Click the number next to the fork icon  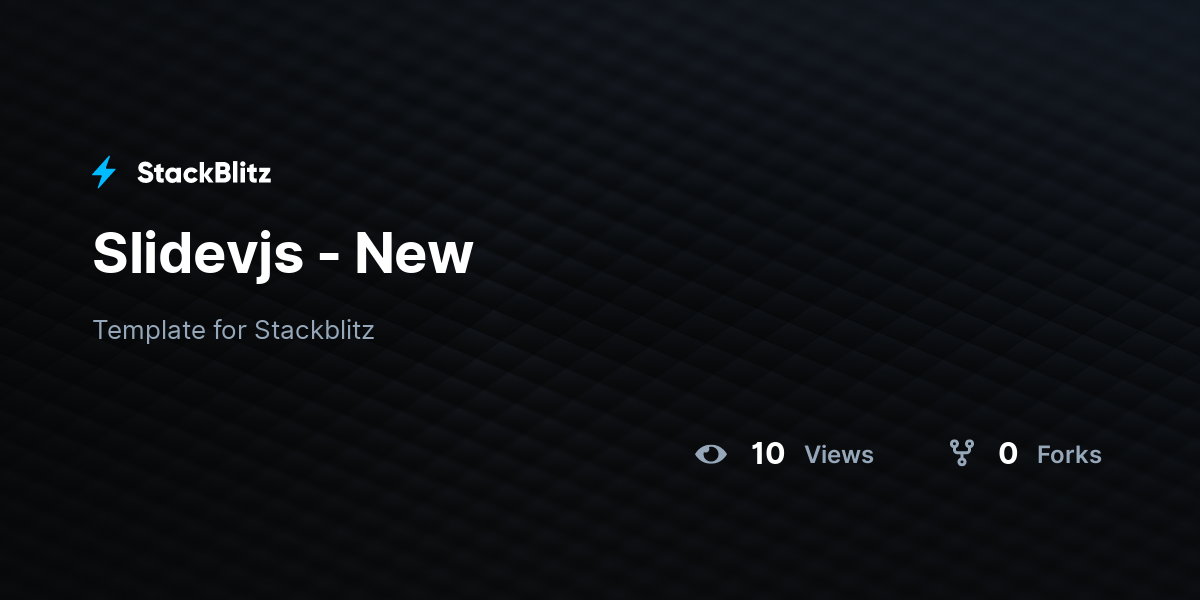pyautogui.click(x=1008, y=454)
